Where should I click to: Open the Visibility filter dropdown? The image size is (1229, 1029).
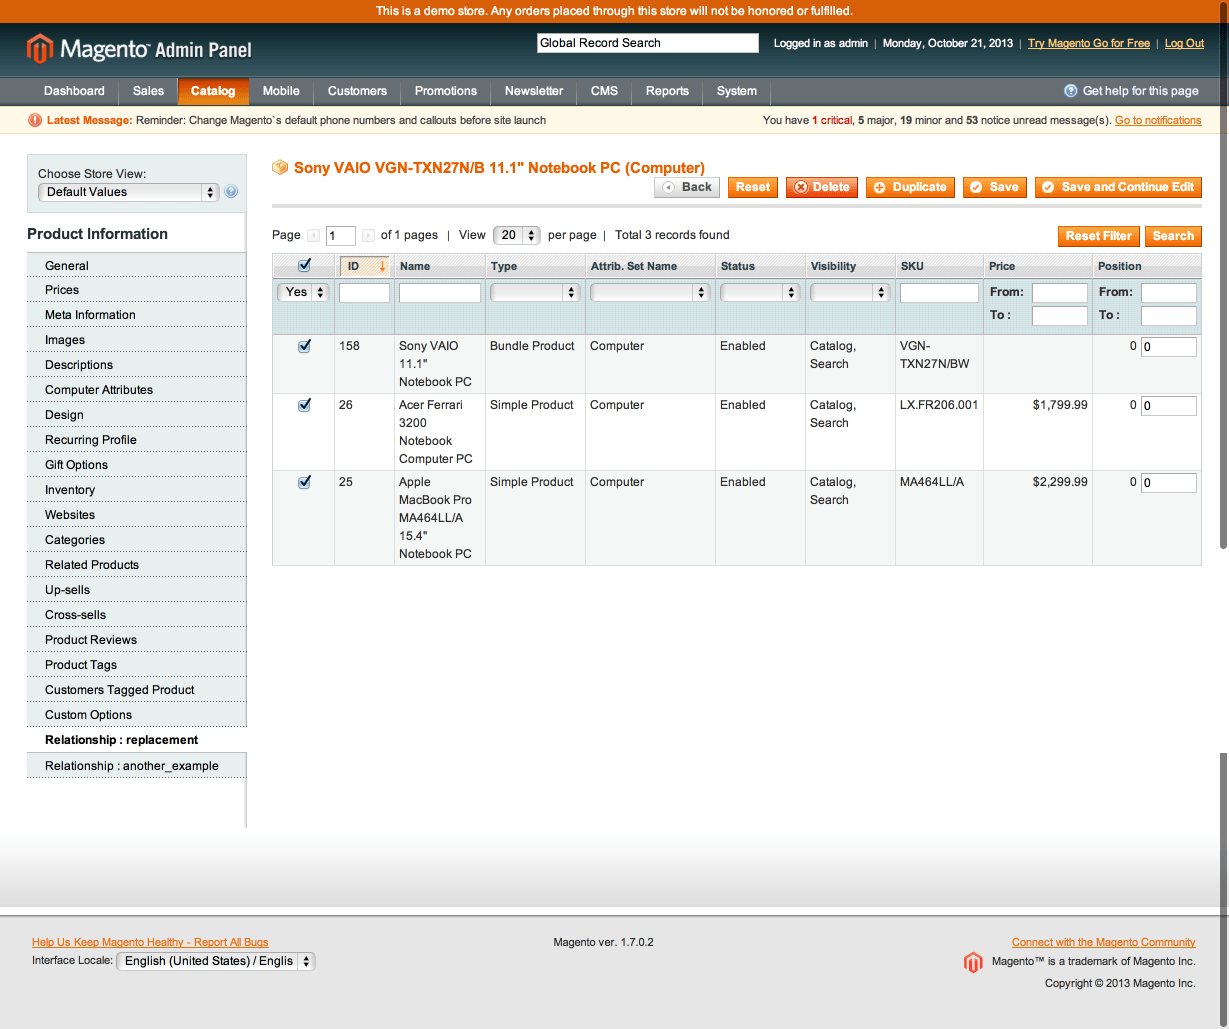pyautogui.click(x=850, y=293)
